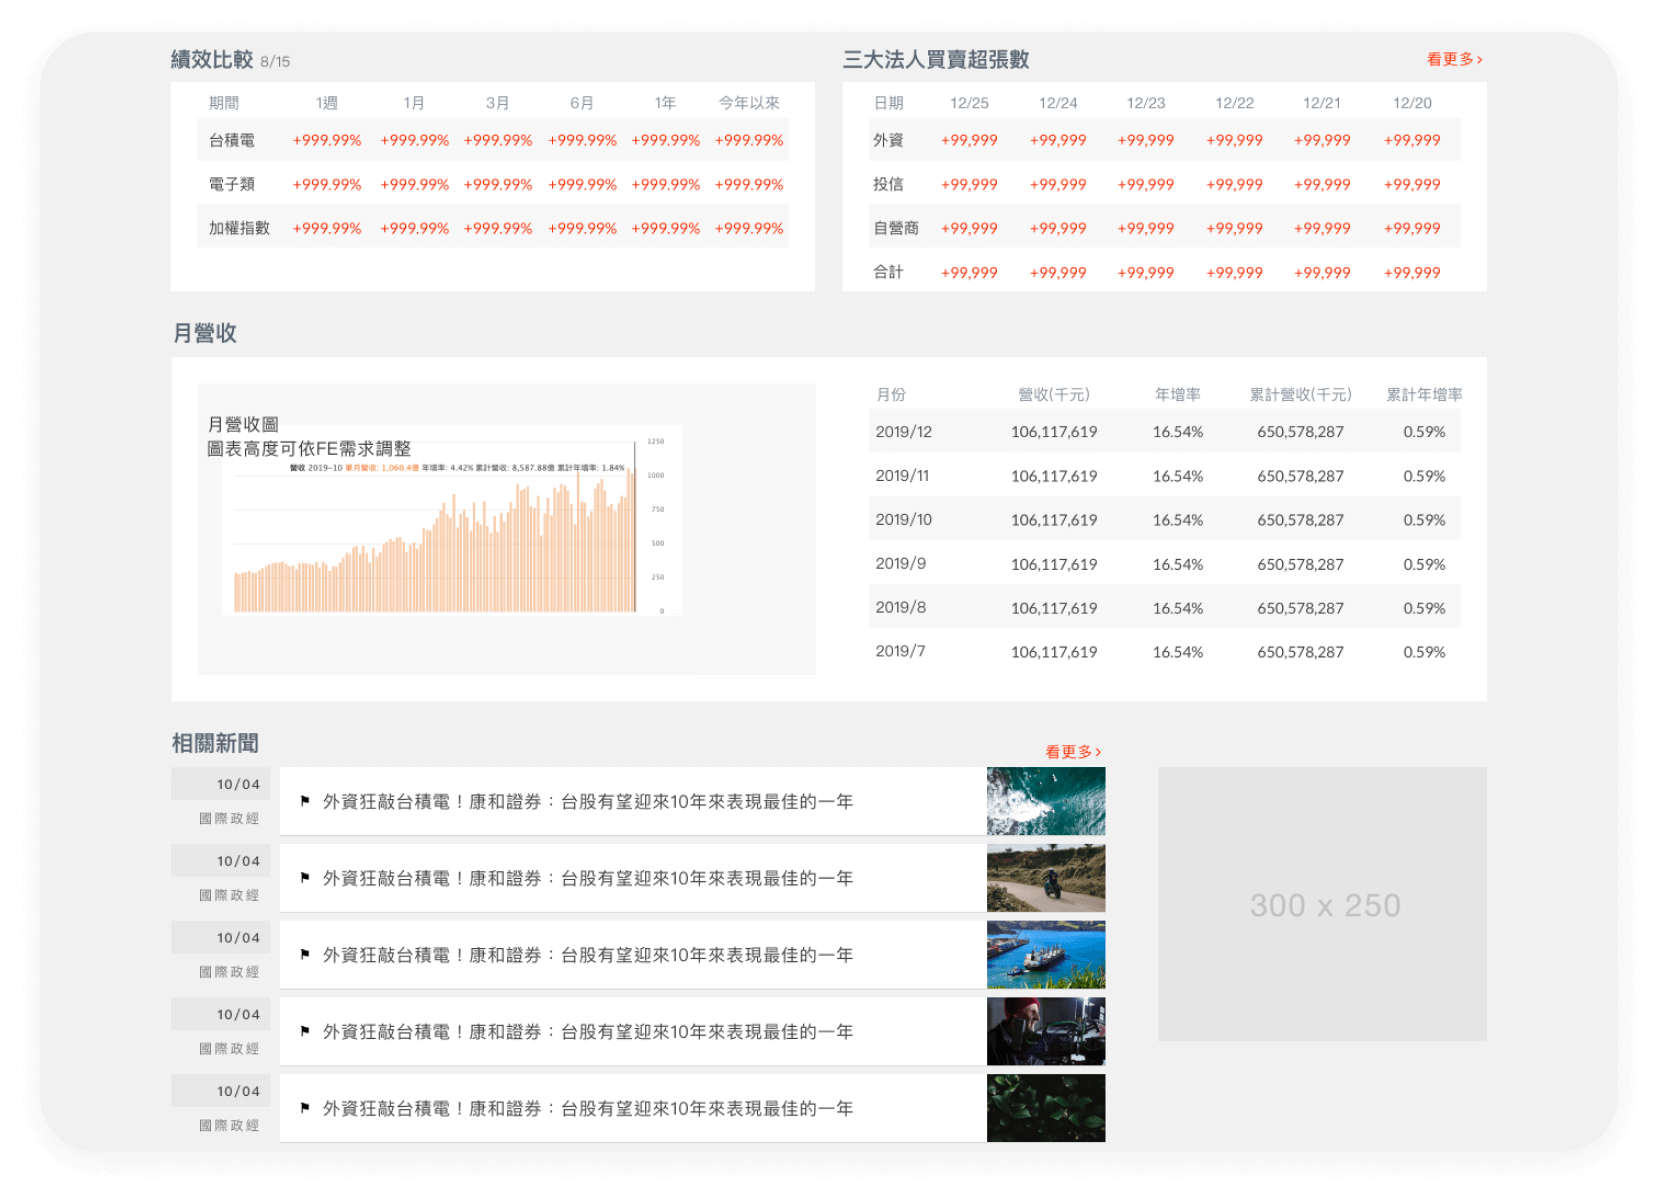
Task: Open the ocean waves news thumbnail
Action: pyautogui.click(x=1045, y=801)
